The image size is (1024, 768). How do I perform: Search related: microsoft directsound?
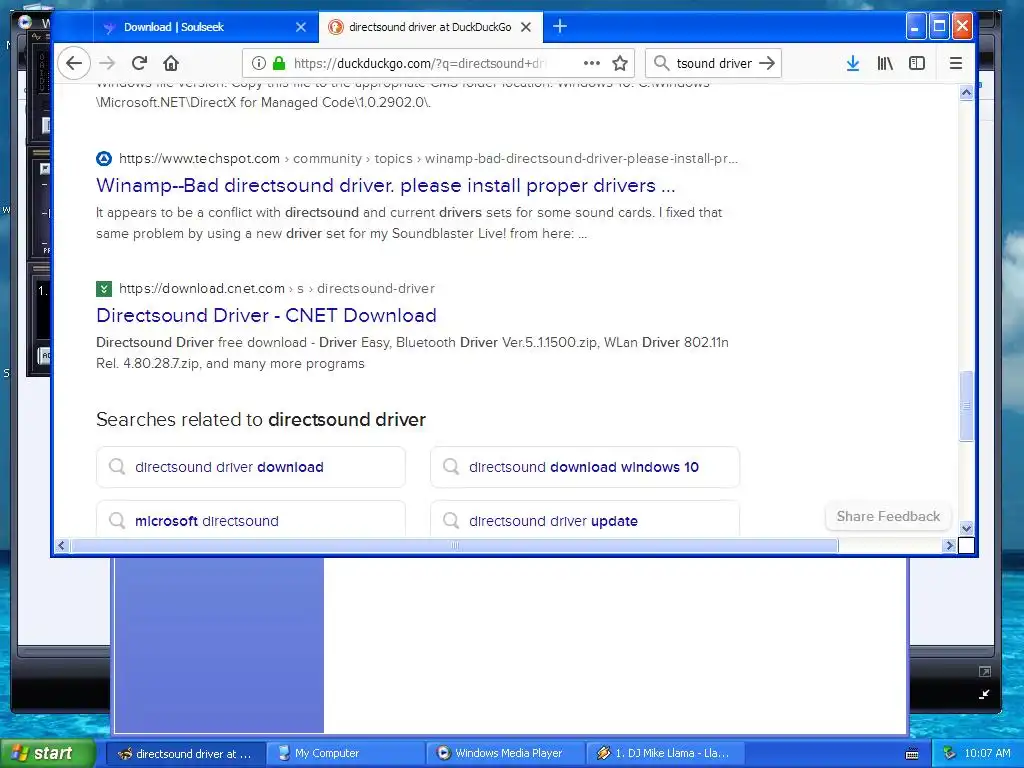pos(251,520)
